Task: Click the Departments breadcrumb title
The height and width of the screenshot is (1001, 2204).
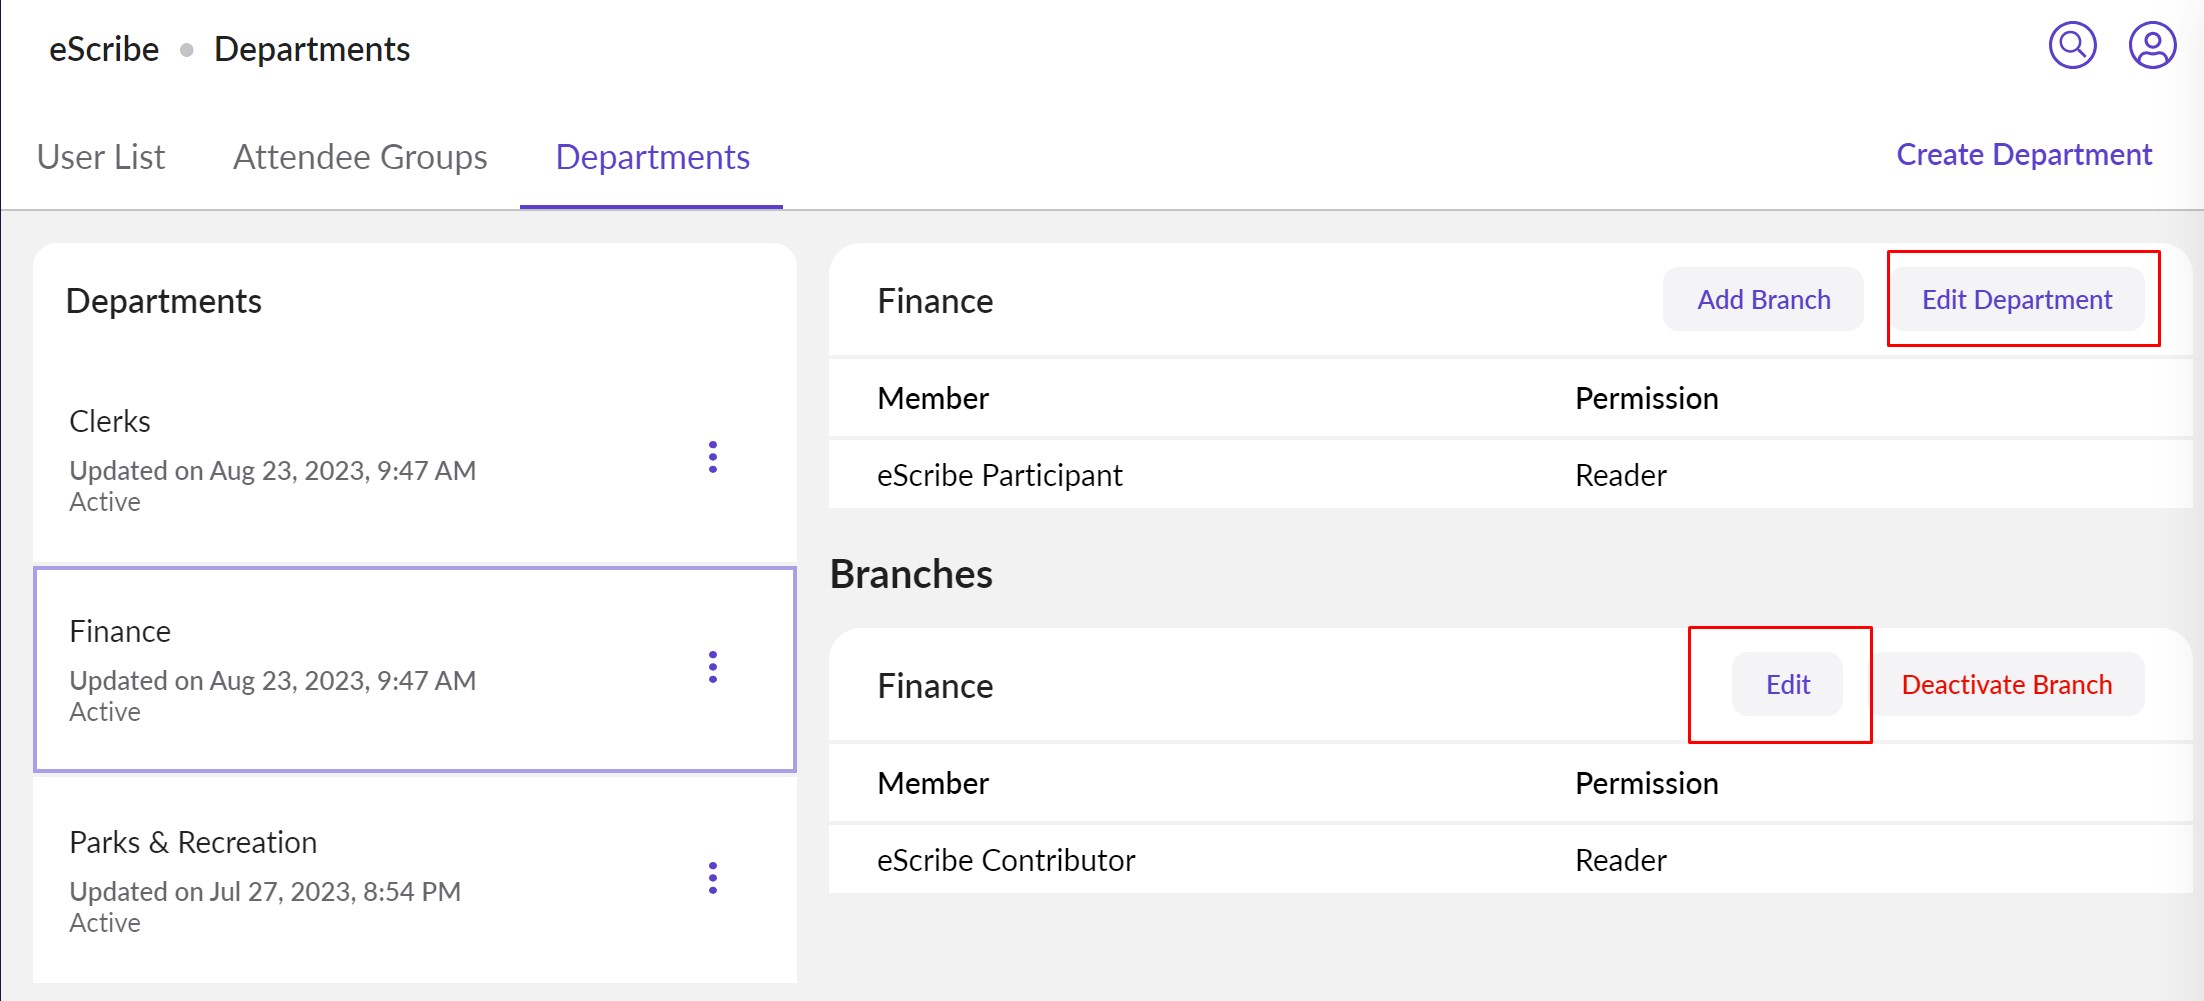Action: click(x=312, y=49)
